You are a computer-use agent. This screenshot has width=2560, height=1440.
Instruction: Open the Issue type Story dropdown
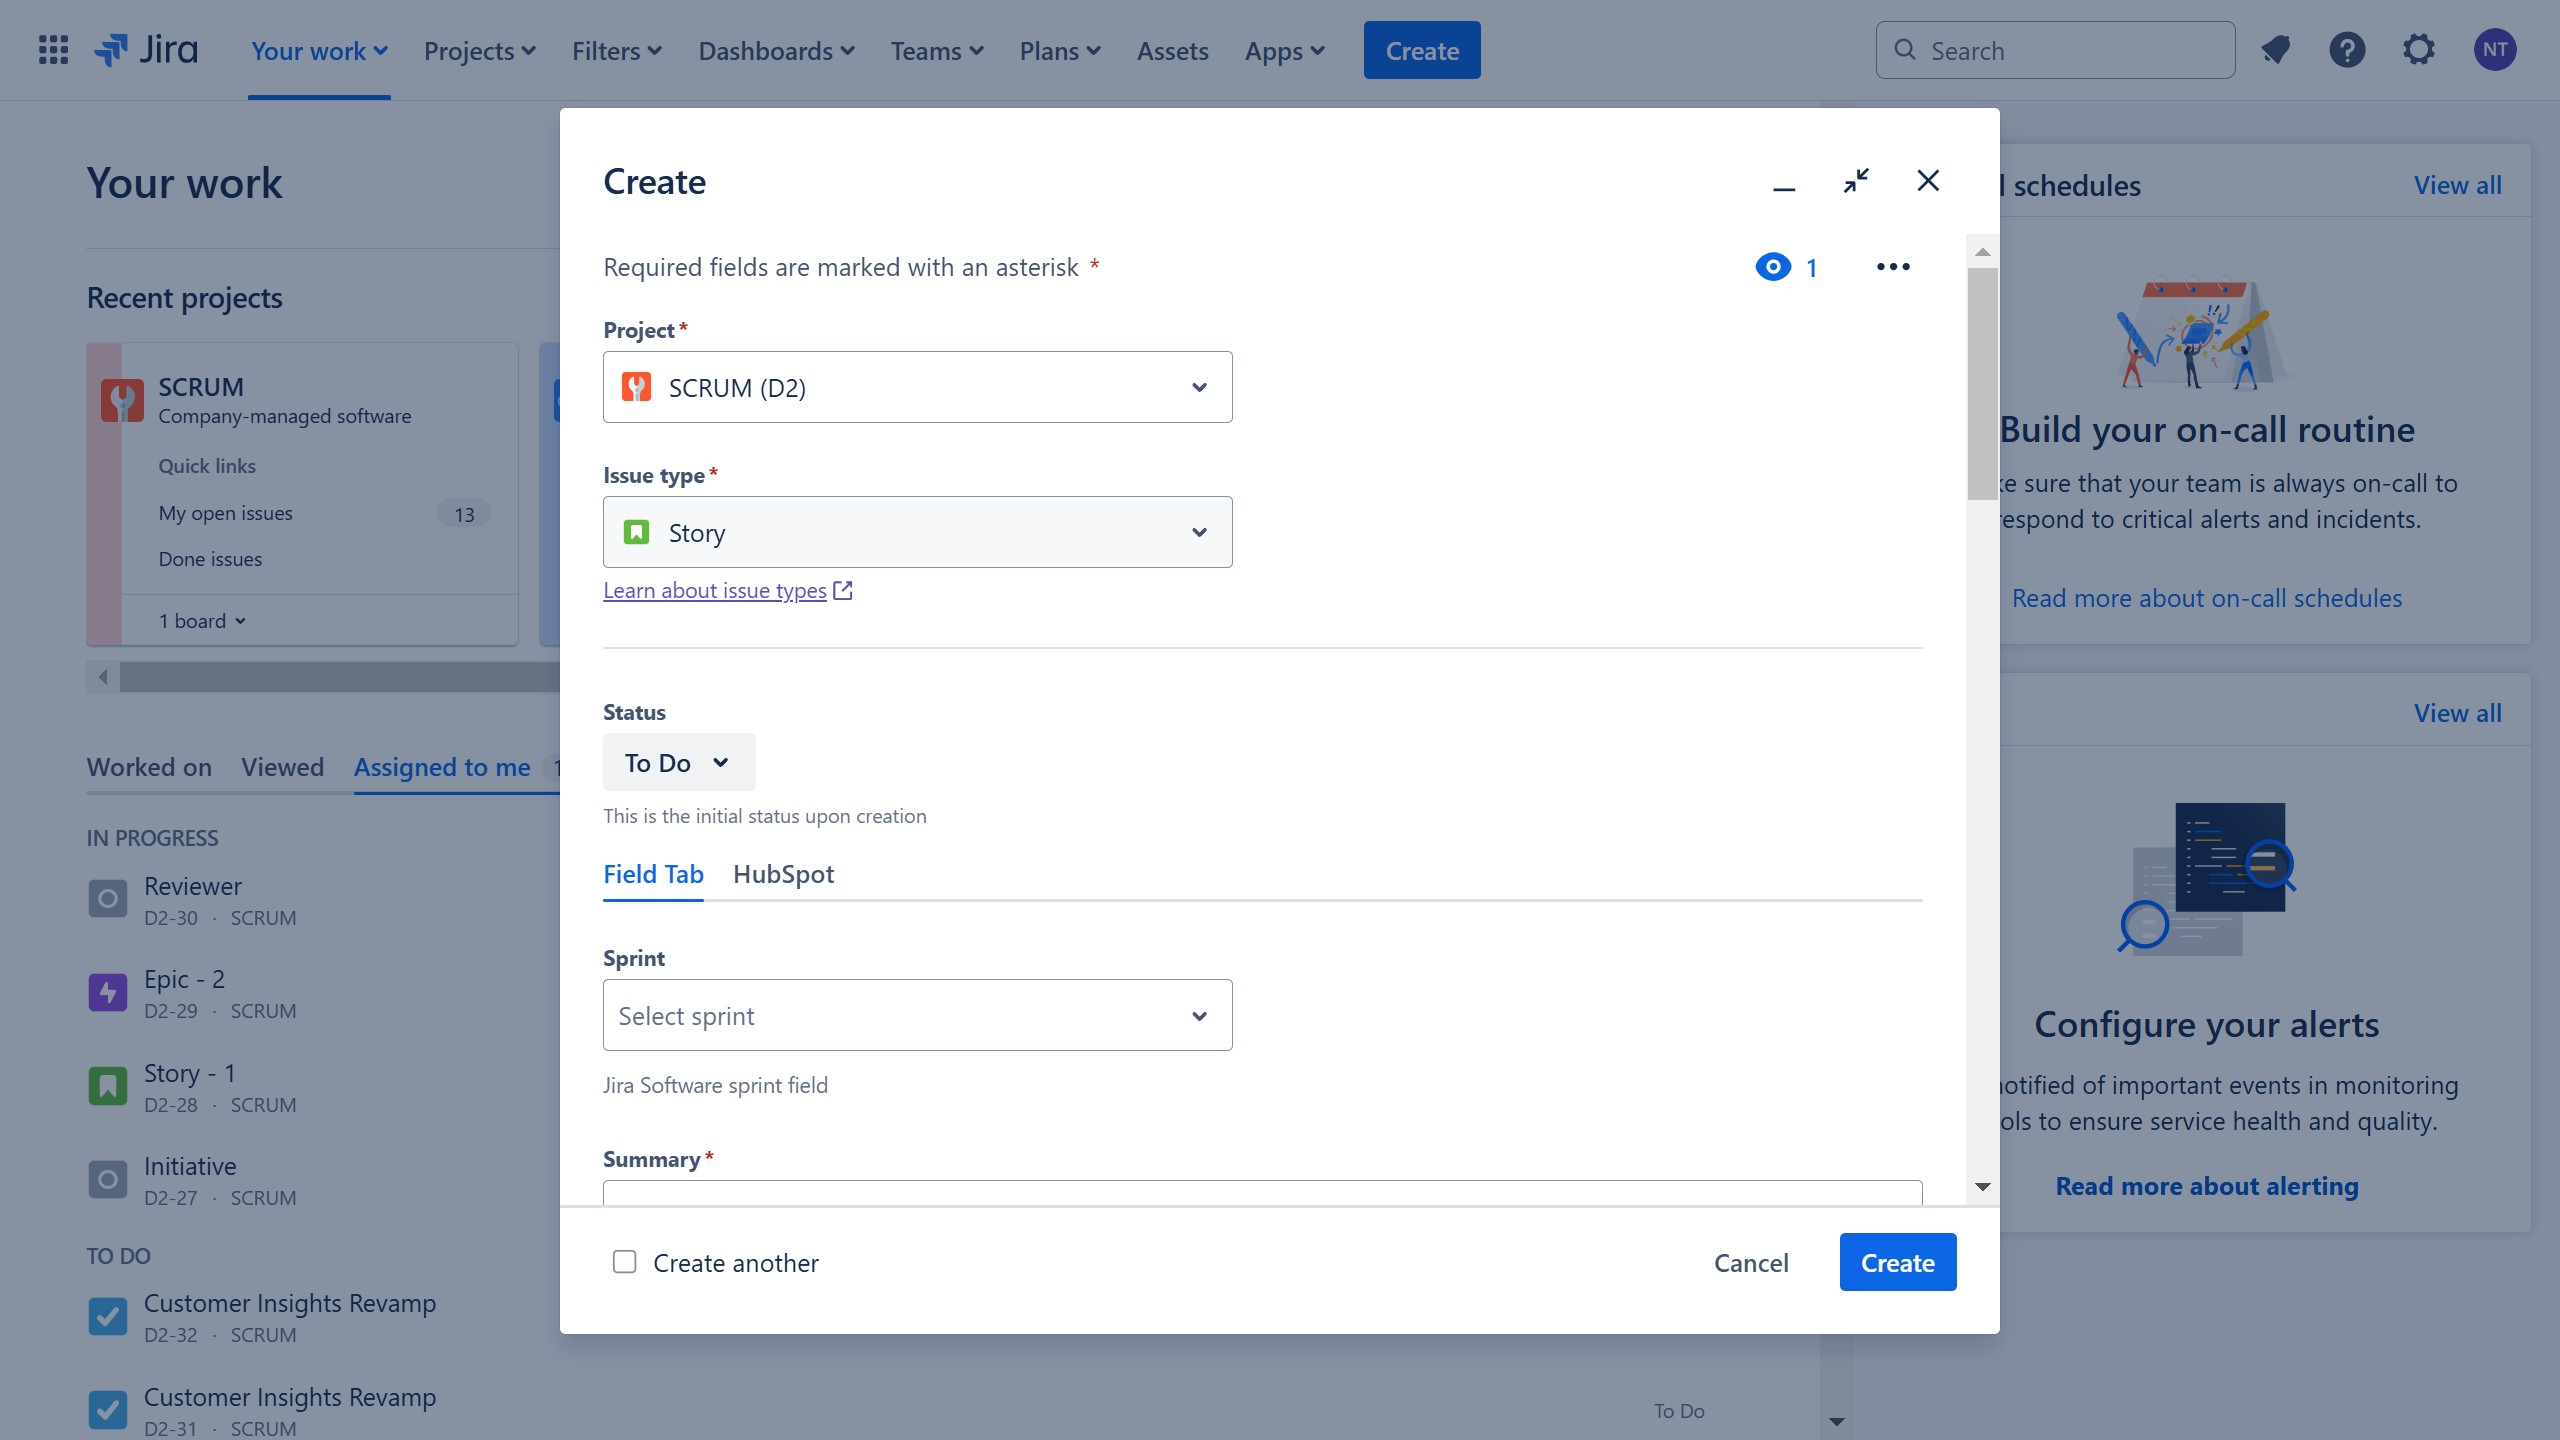917,532
